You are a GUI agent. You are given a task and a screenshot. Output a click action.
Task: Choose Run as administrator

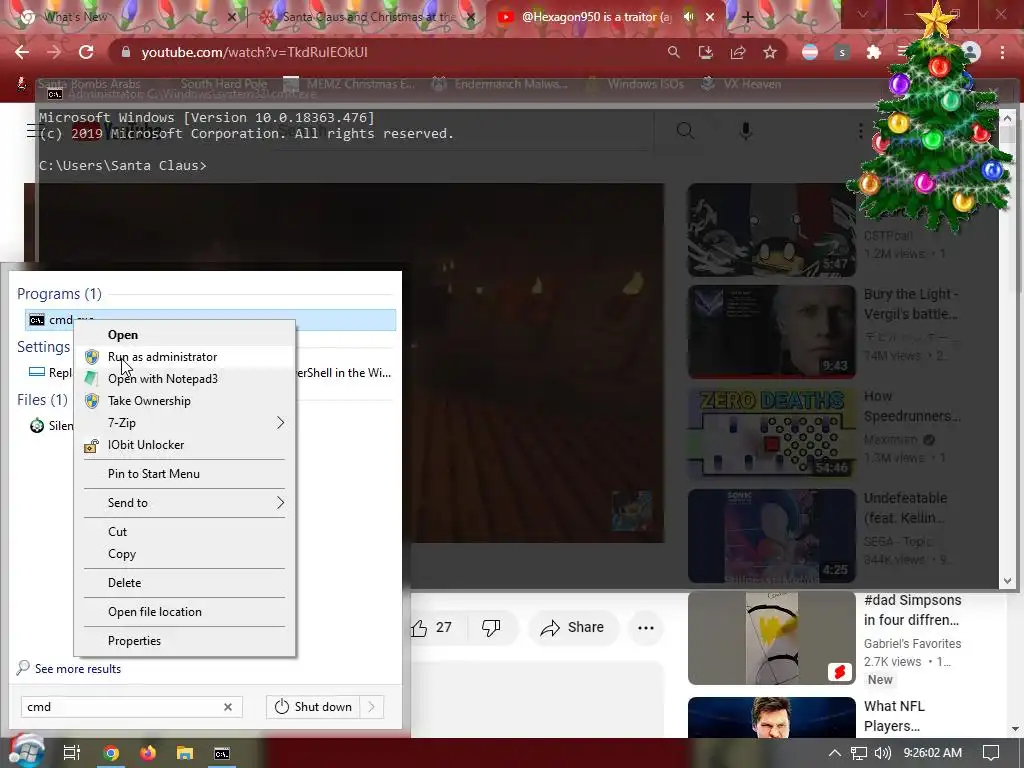pyautogui.click(x=185, y=357)
